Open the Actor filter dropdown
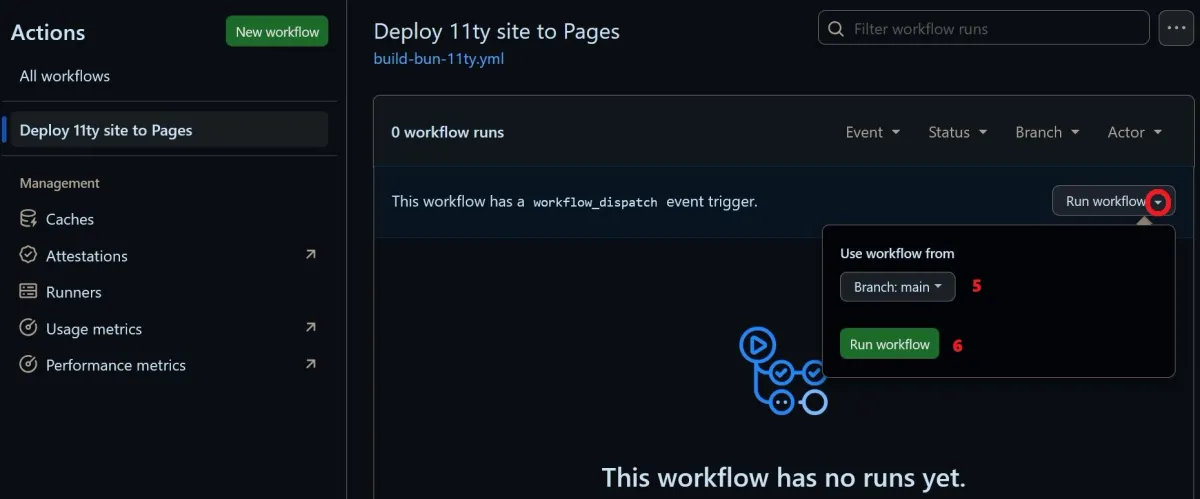The width and height of the screenshot is (1200, 499). (1134, 132)
